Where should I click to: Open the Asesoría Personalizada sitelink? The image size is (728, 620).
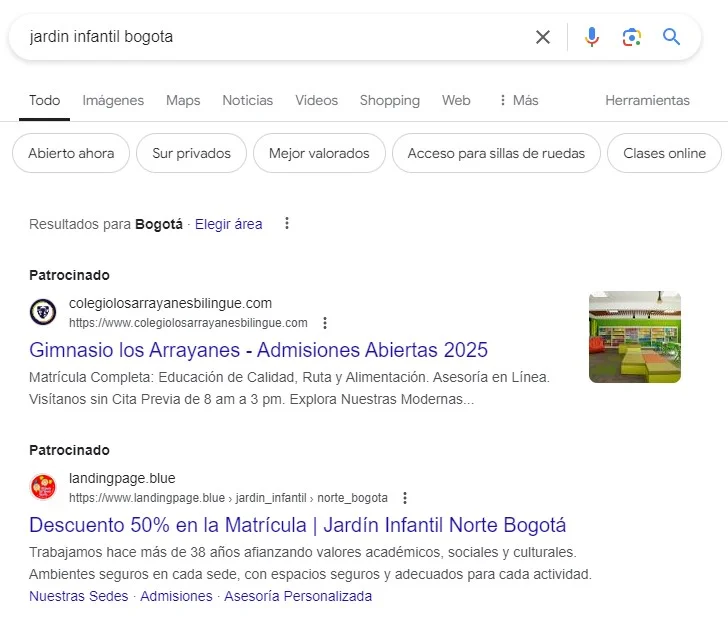pyautogui.click(x=298, y=596)
